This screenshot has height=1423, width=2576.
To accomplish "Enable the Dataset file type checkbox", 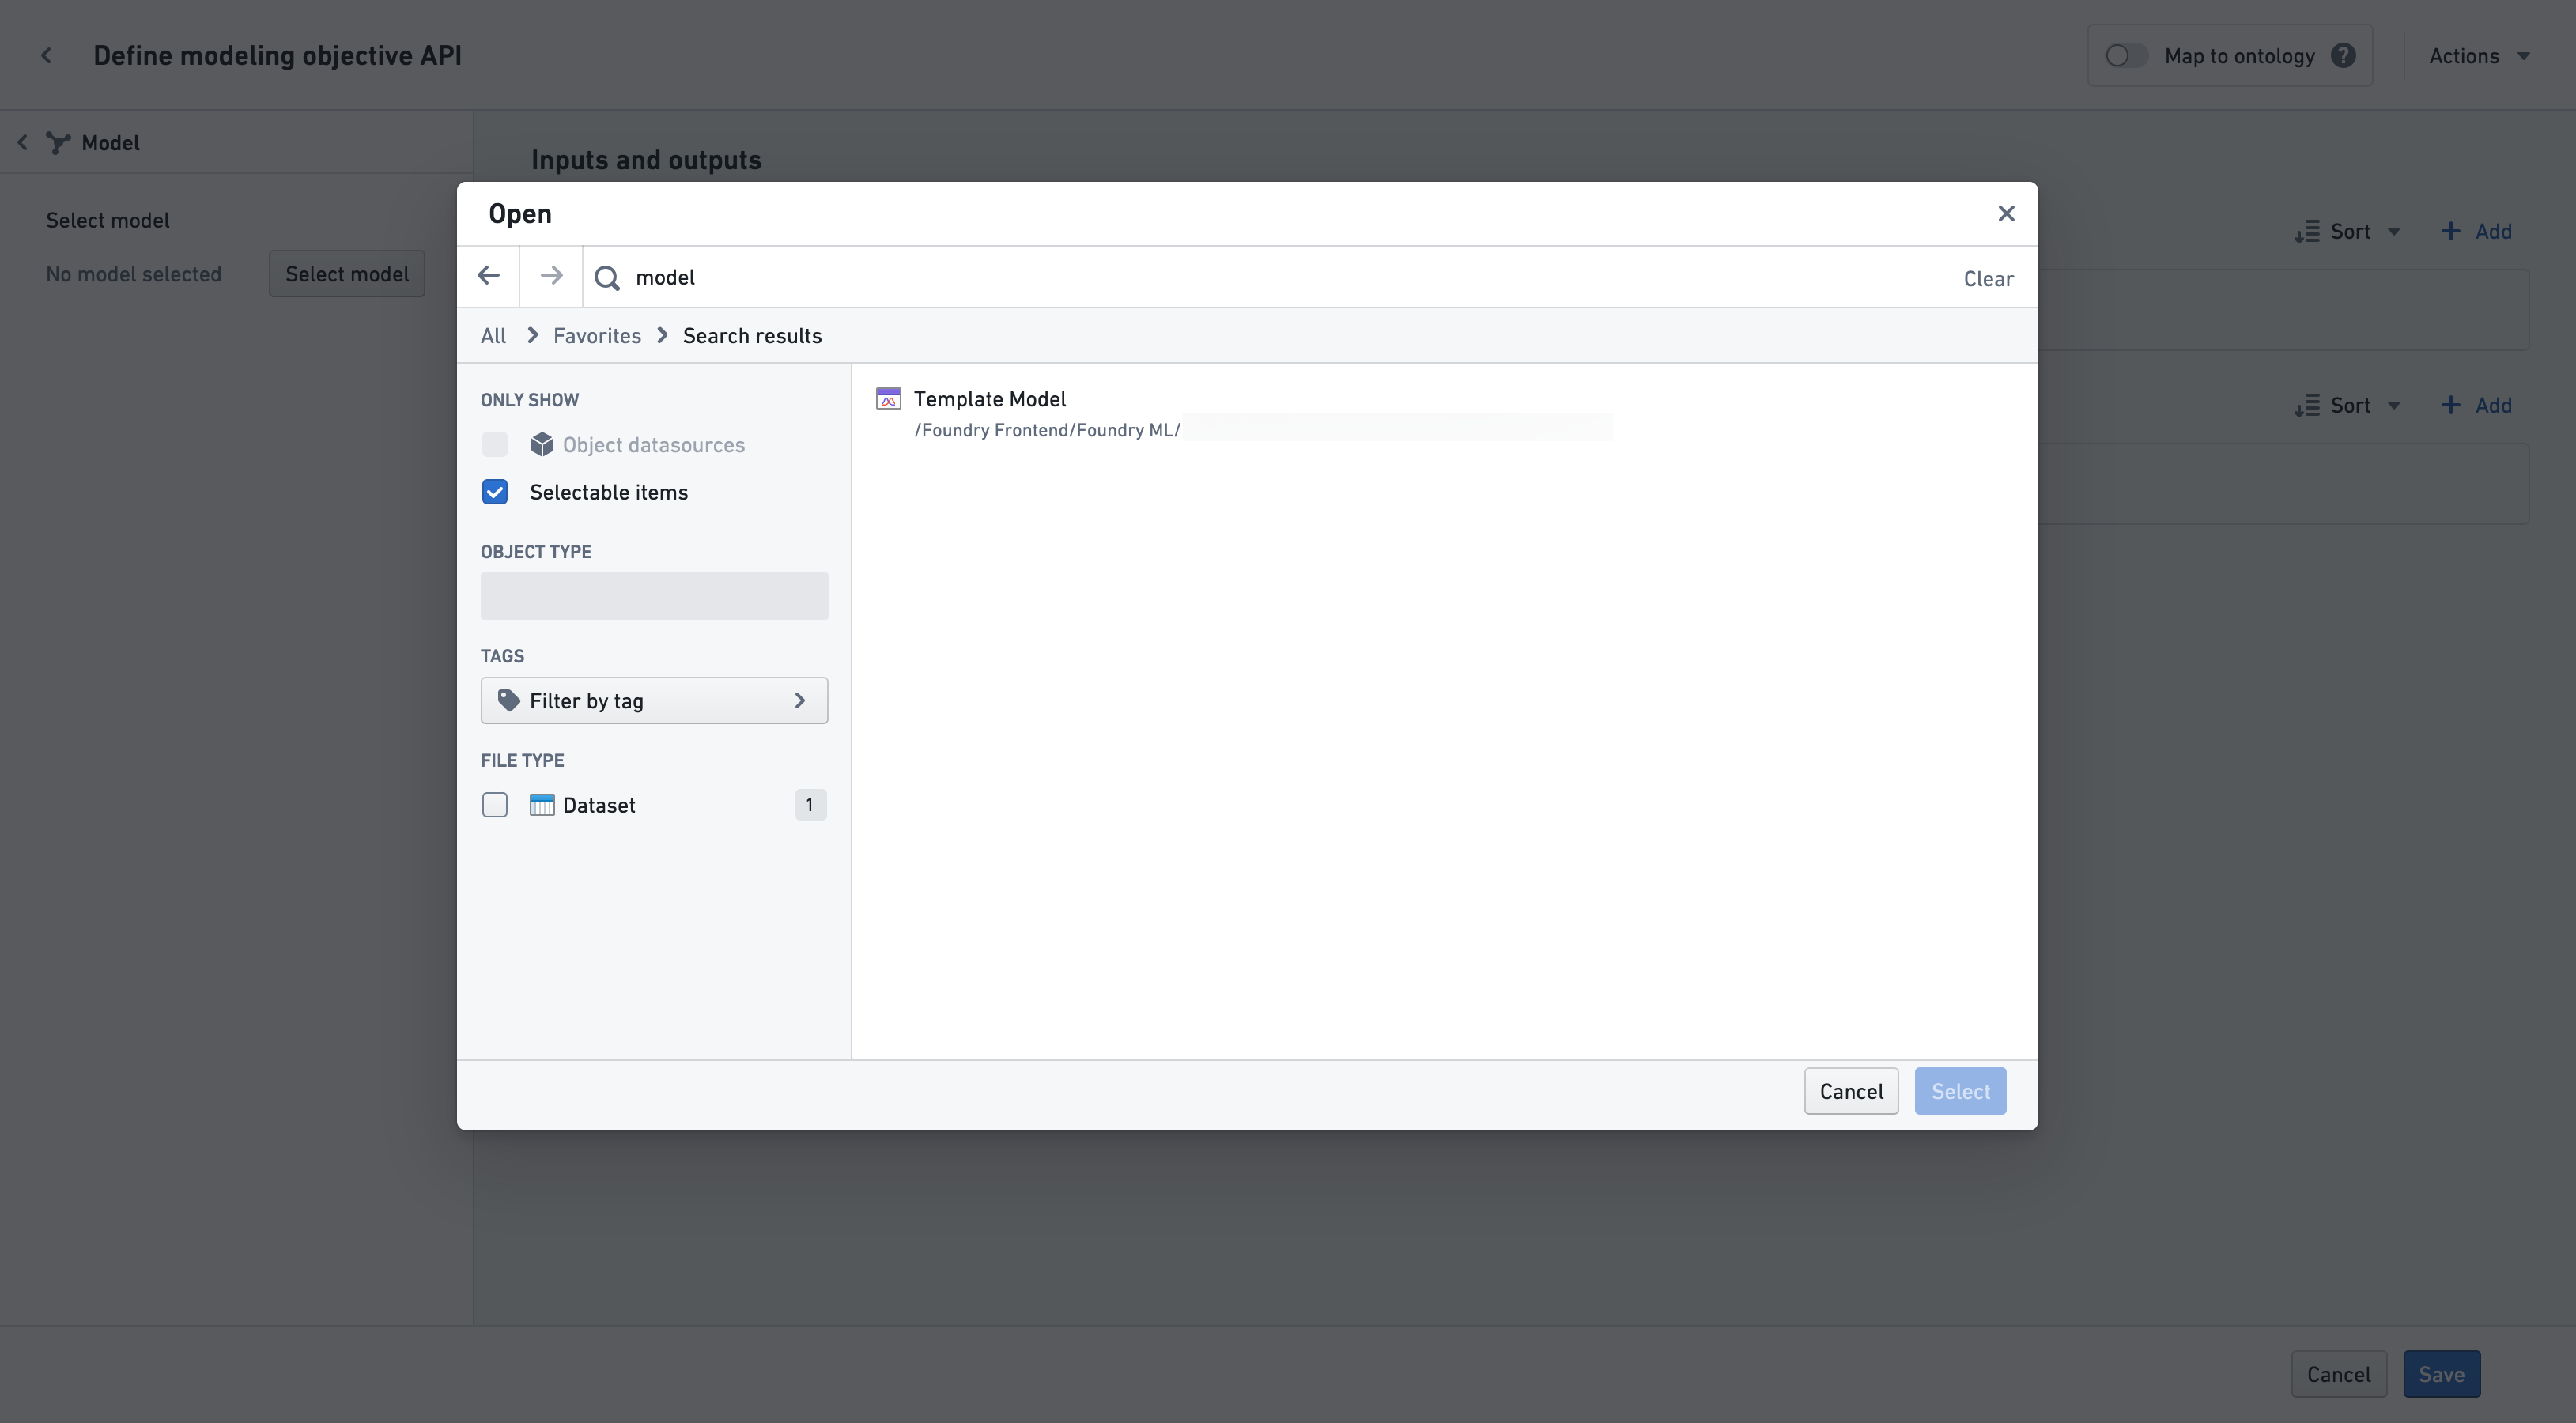I will pos(494,804).
